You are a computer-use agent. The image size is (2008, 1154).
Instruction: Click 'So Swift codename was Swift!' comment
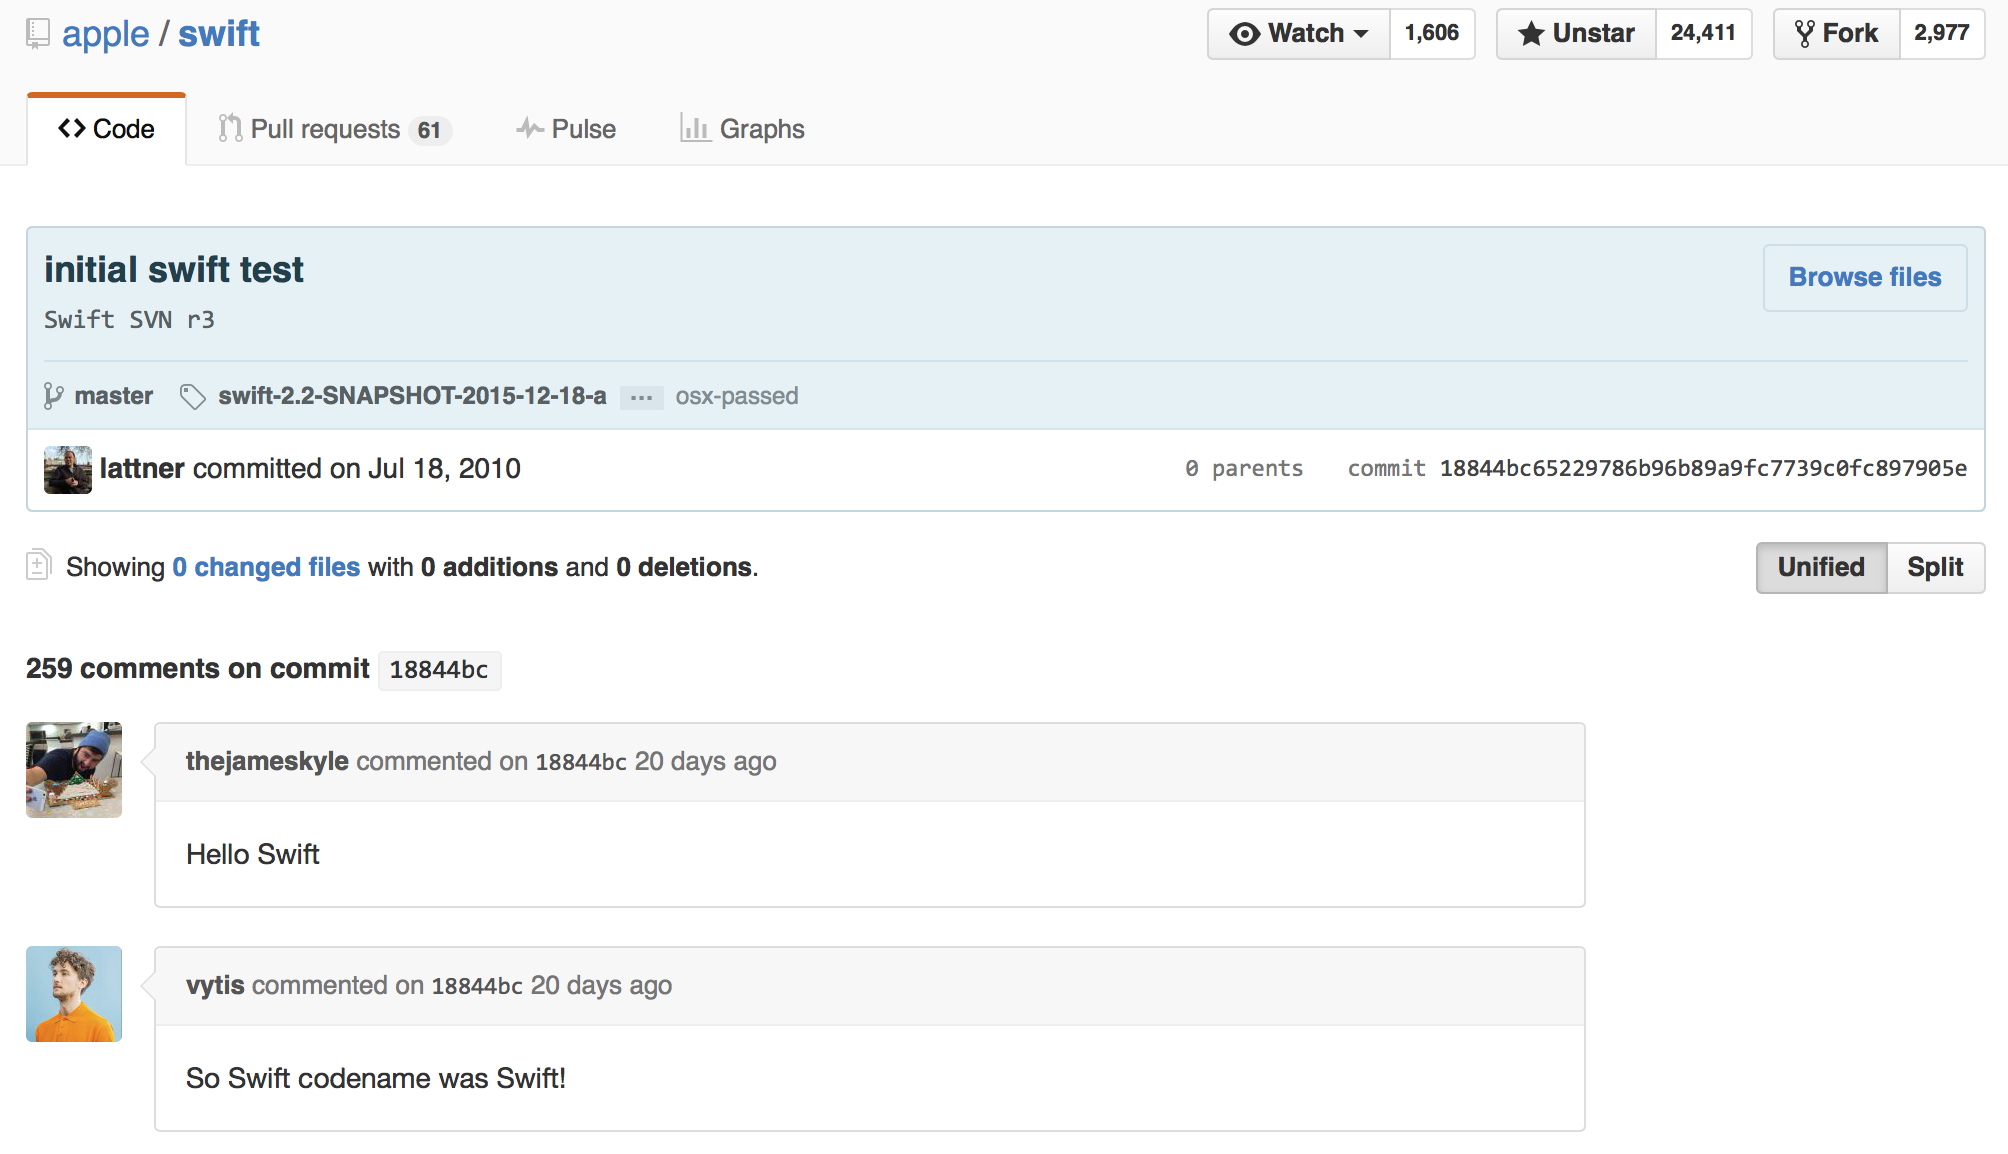pyautogui.click(x=376, y=1078)
